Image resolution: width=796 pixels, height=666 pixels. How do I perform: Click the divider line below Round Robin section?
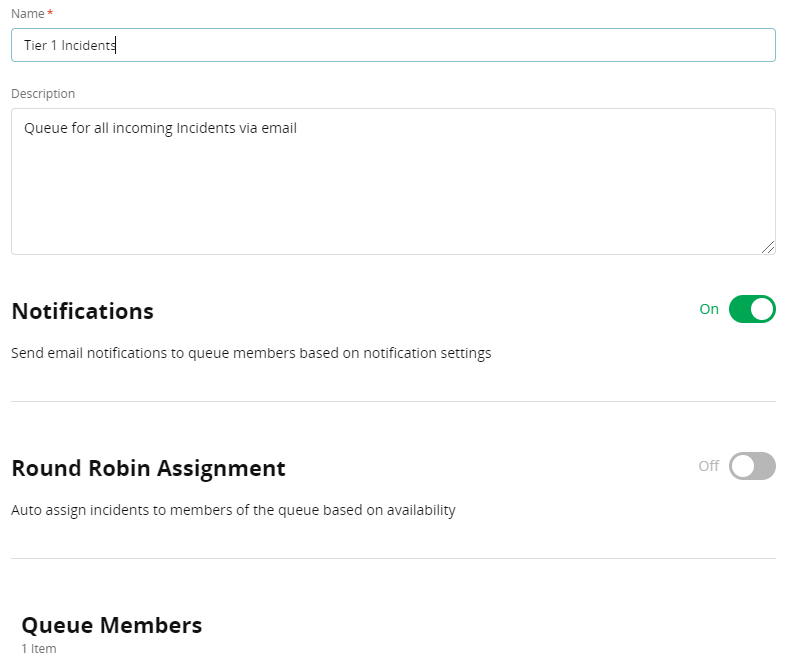393,558
